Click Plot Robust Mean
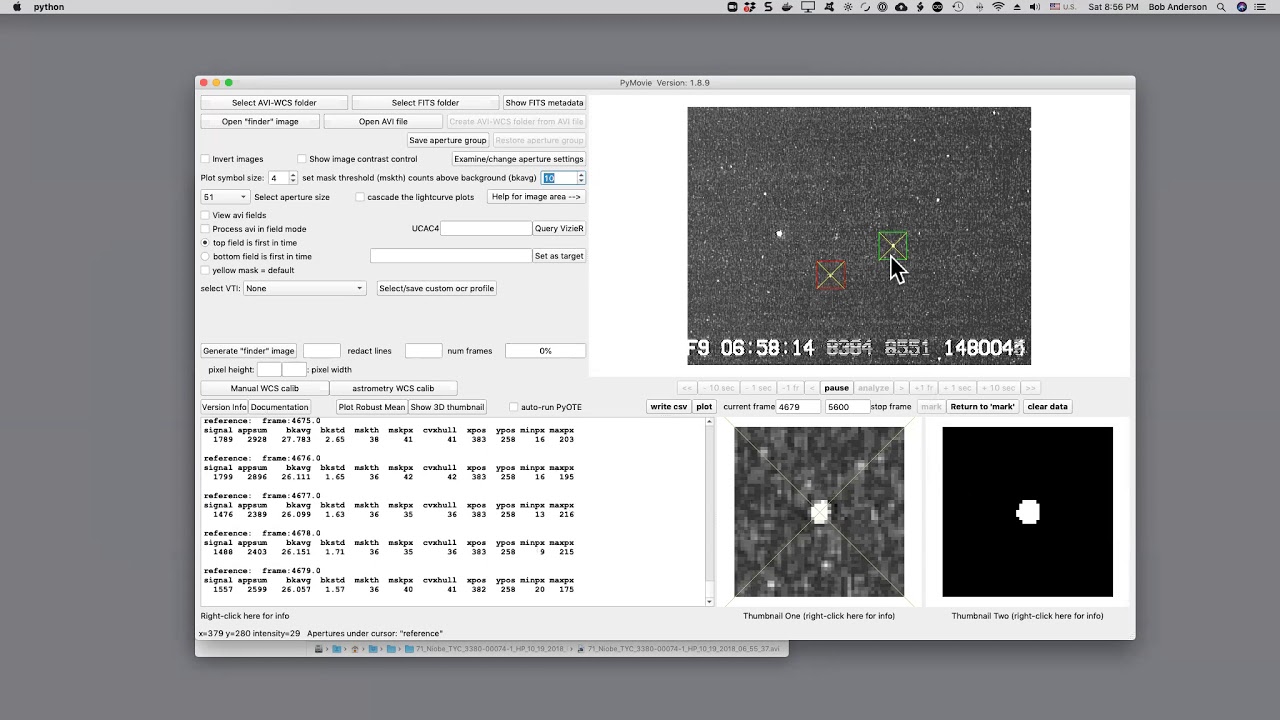This screenshot has height=720, width=1280. 372,407
